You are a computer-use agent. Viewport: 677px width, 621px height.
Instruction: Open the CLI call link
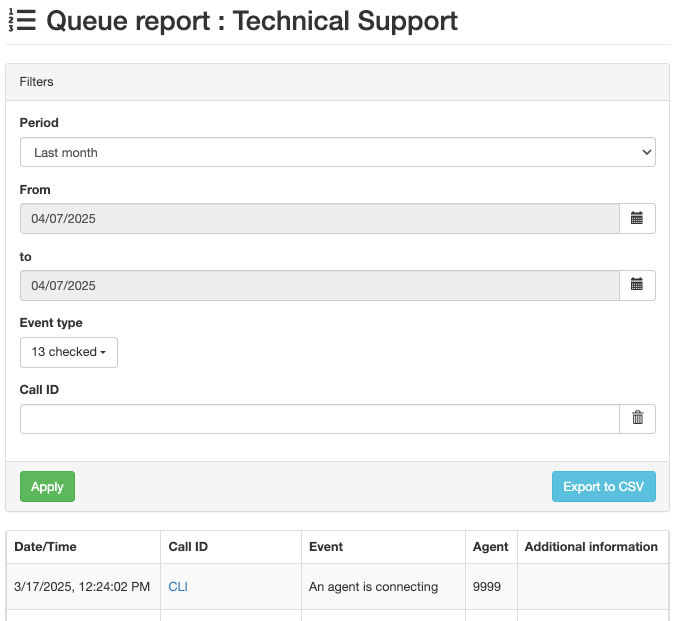click(178, 587)
